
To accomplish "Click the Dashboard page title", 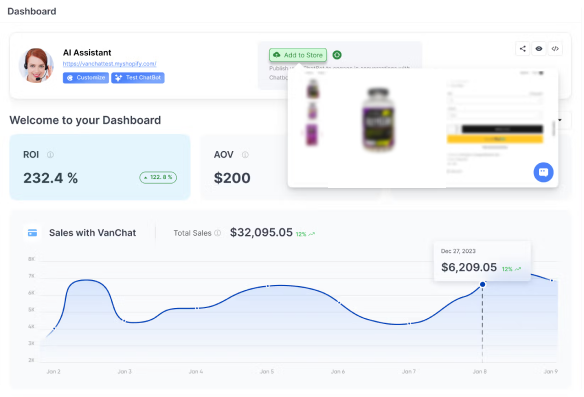I will 32,12.
